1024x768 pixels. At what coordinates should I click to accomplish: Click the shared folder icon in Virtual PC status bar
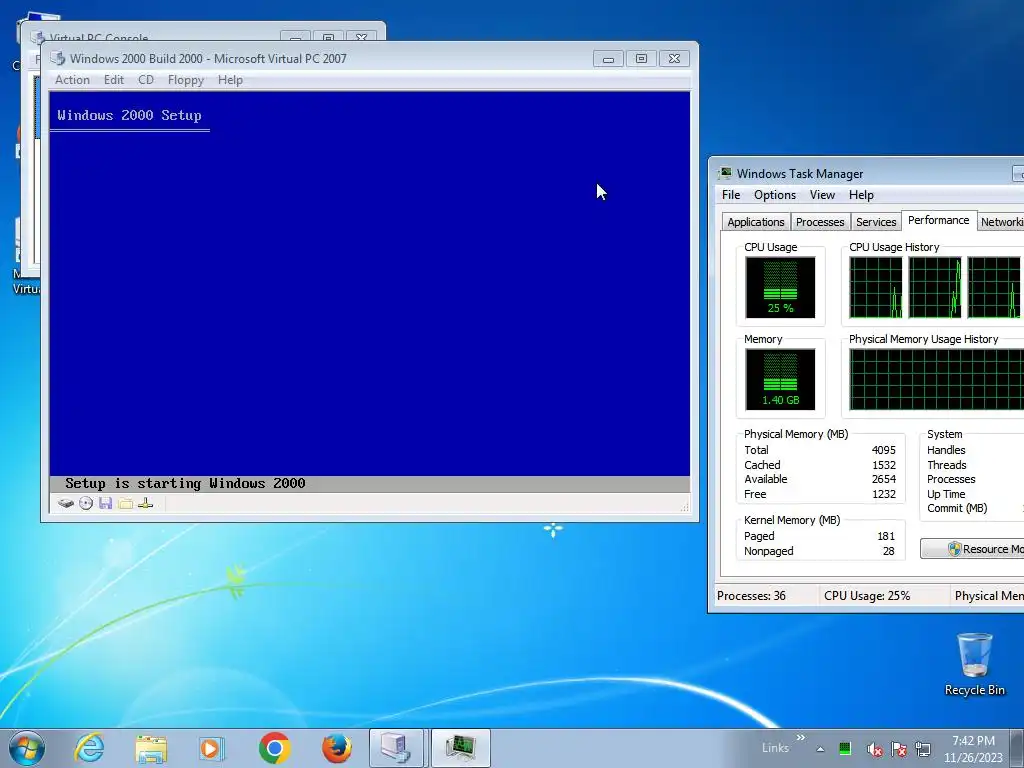tap(125, 503)
